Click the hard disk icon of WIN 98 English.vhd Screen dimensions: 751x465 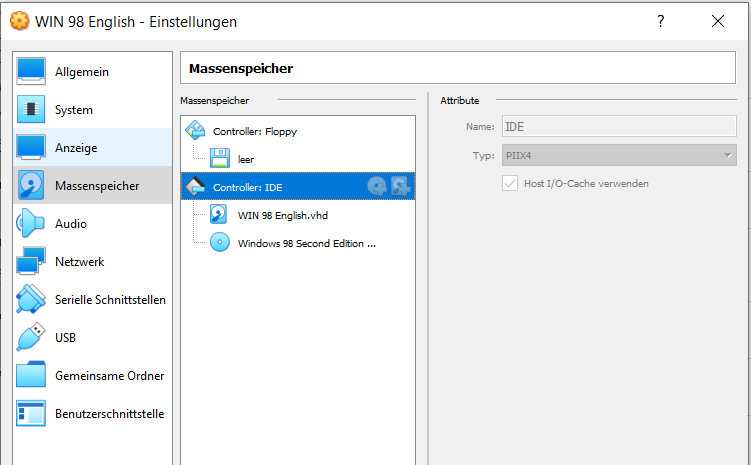(x=219, y=215)
